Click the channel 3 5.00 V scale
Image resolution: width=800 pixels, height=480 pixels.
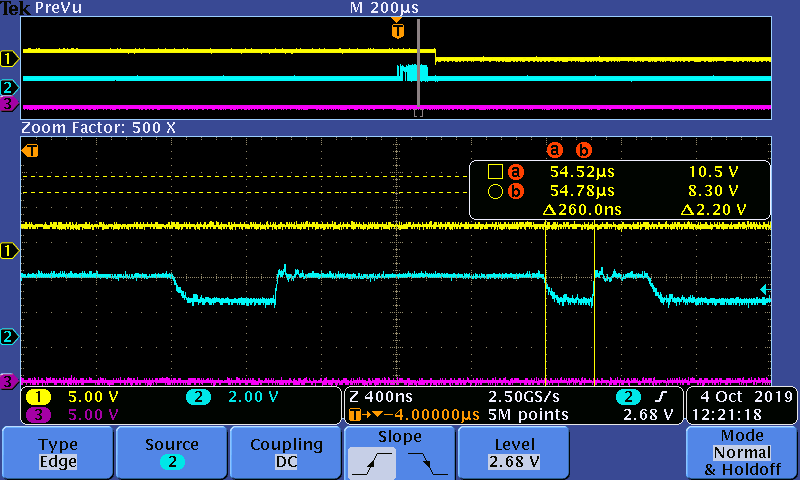click(x=93, y=415)
